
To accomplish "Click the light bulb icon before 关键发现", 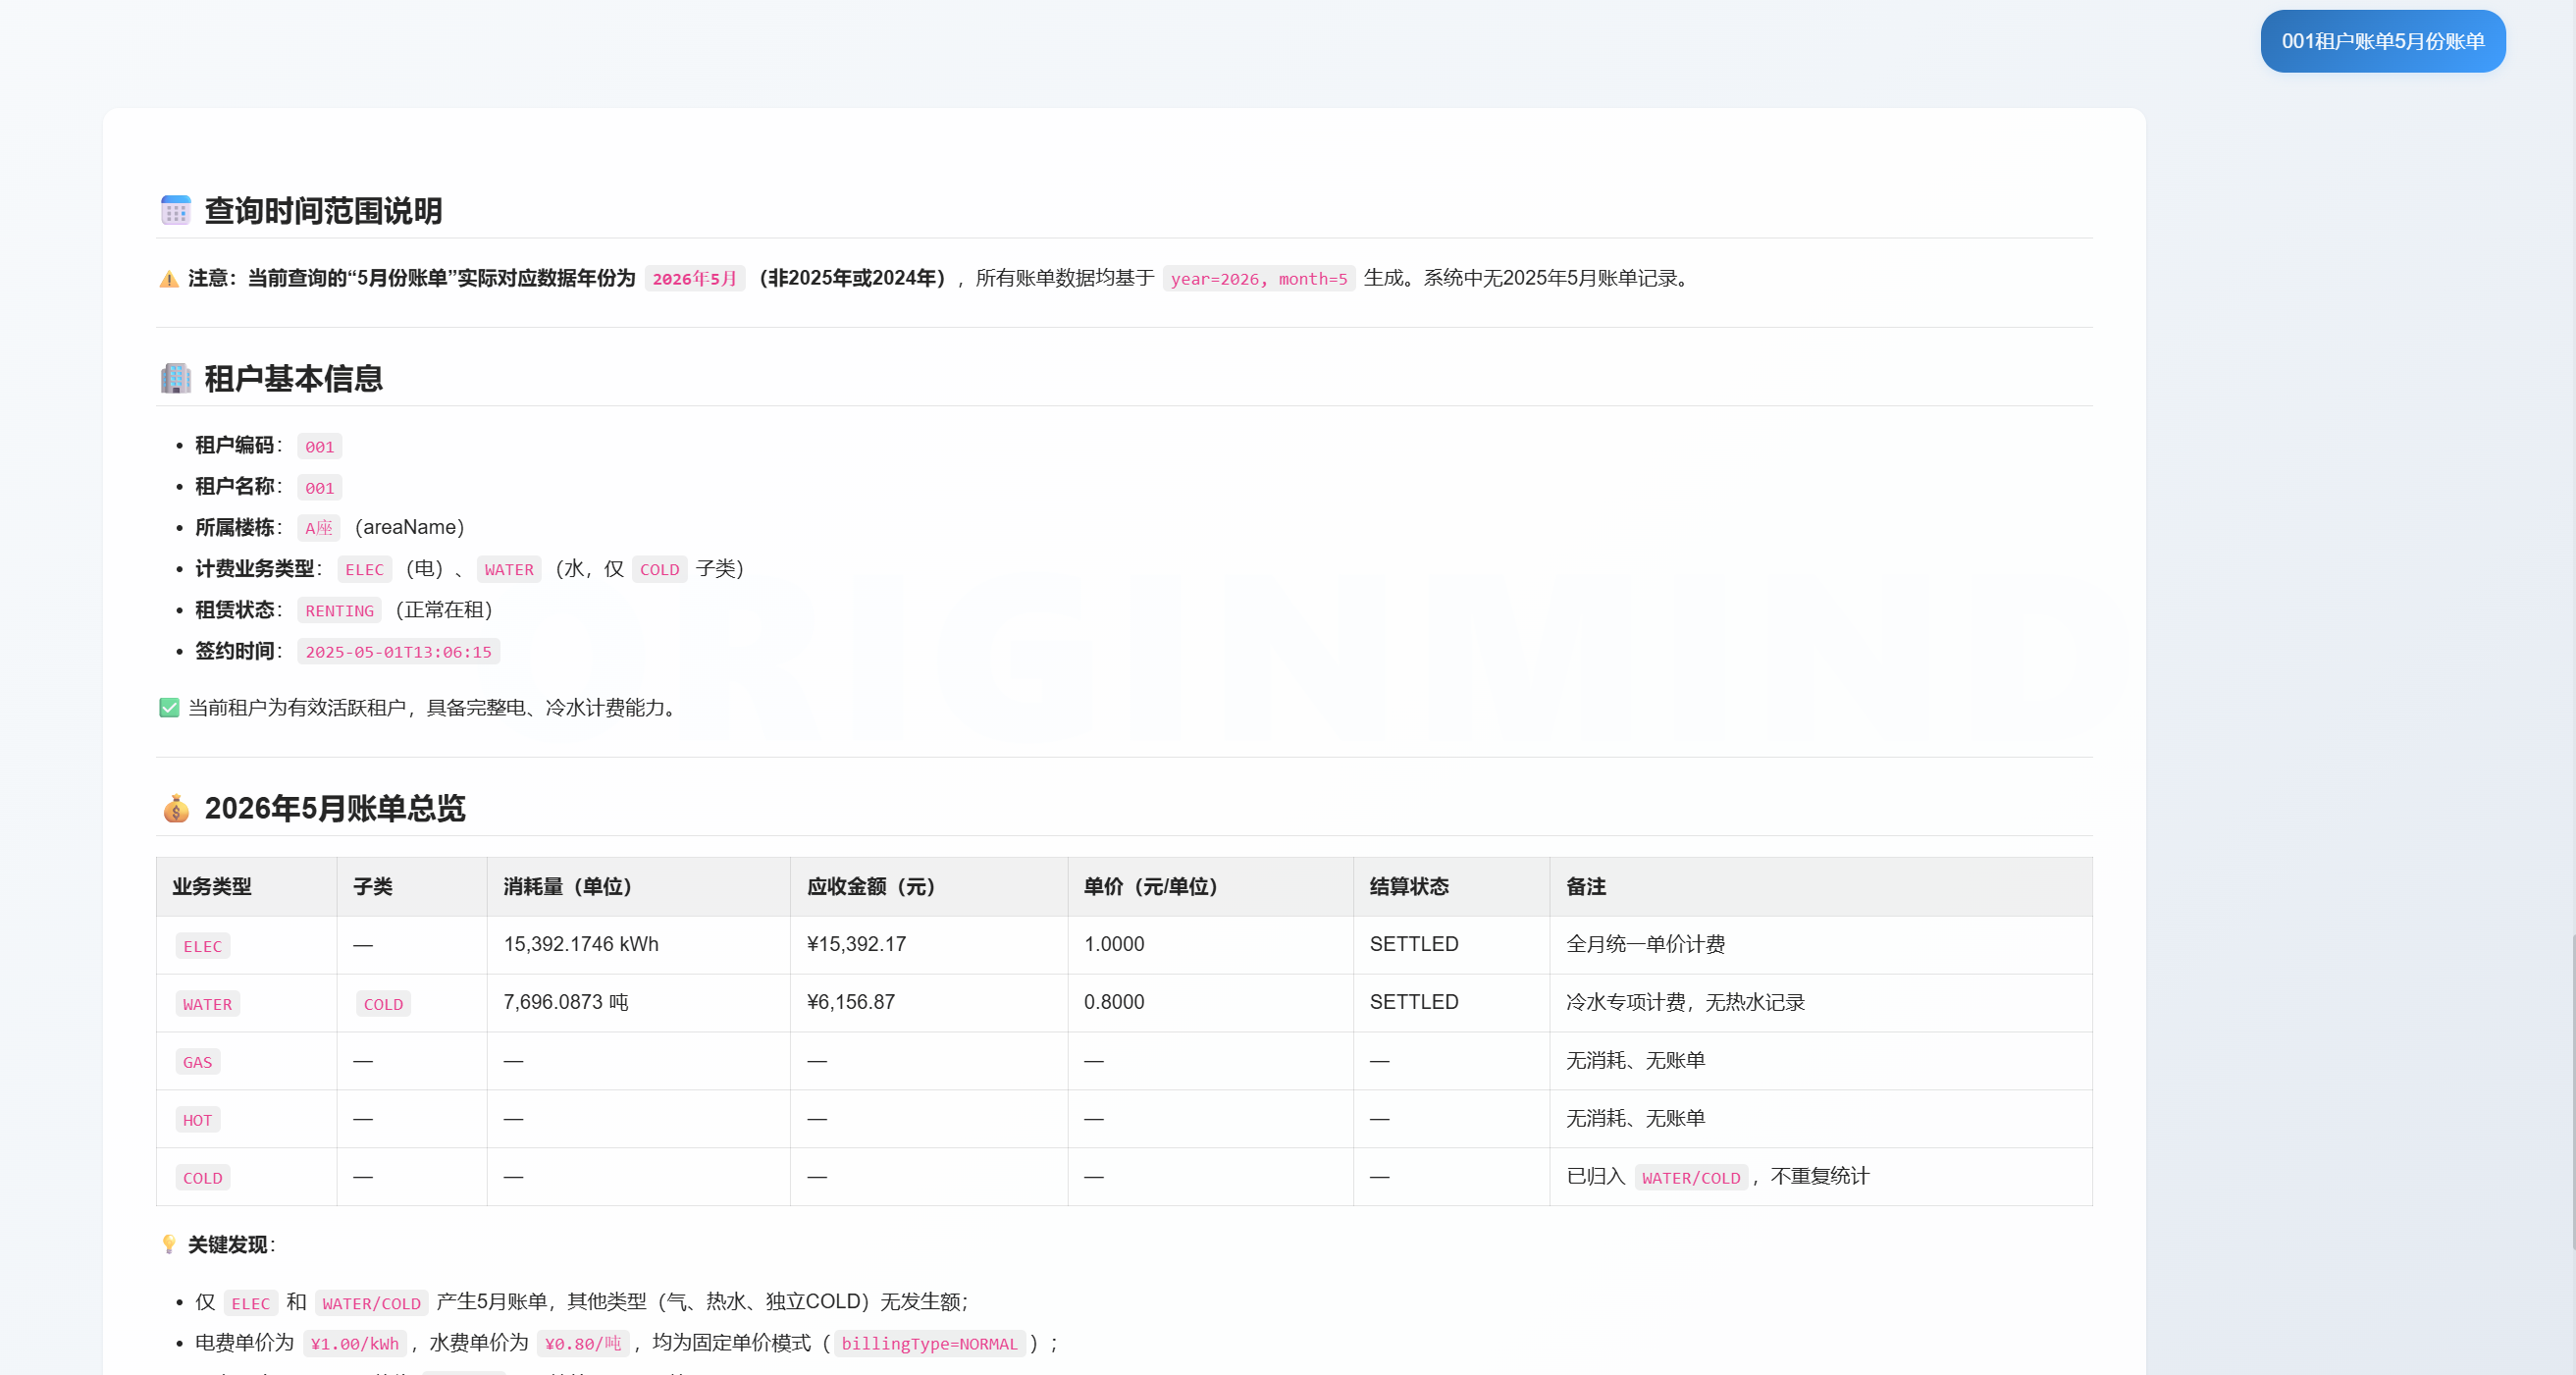I will tap(169, 1245).
